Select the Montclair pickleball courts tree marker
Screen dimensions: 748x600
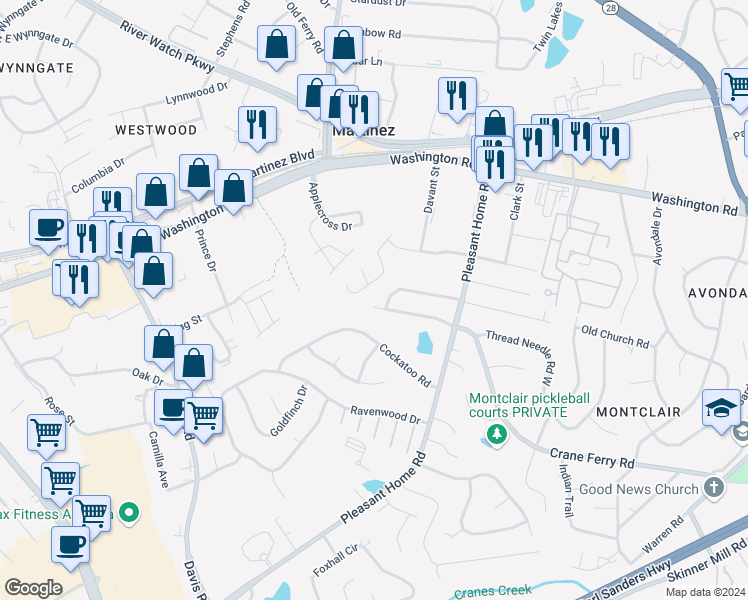point(494,434)
